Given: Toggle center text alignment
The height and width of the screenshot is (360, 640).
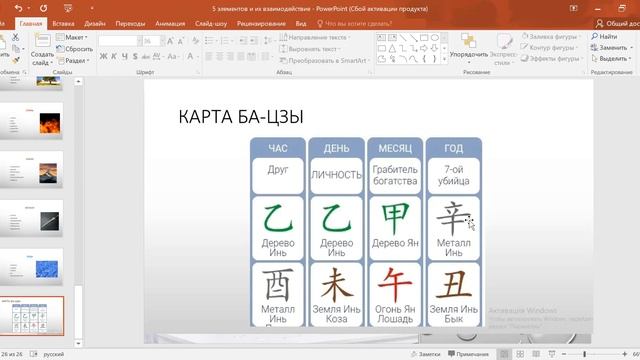Looking at the screenshot, I should coord(220,56).
